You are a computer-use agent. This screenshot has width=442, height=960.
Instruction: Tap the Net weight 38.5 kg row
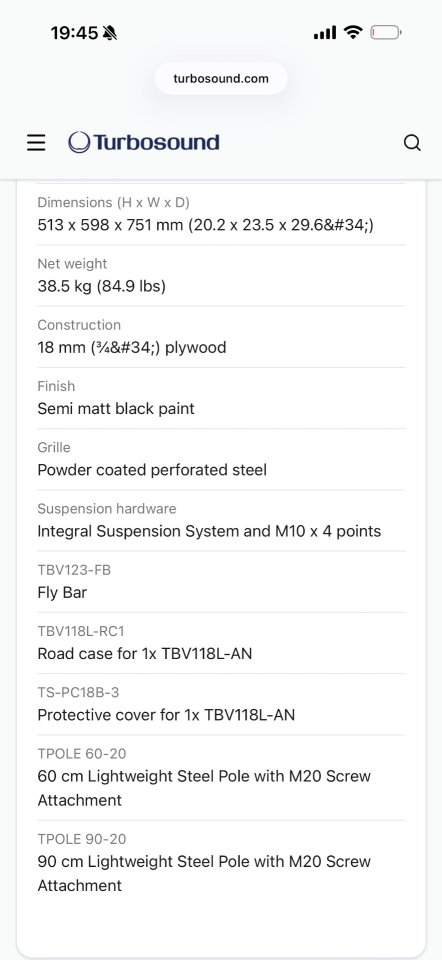221,276
